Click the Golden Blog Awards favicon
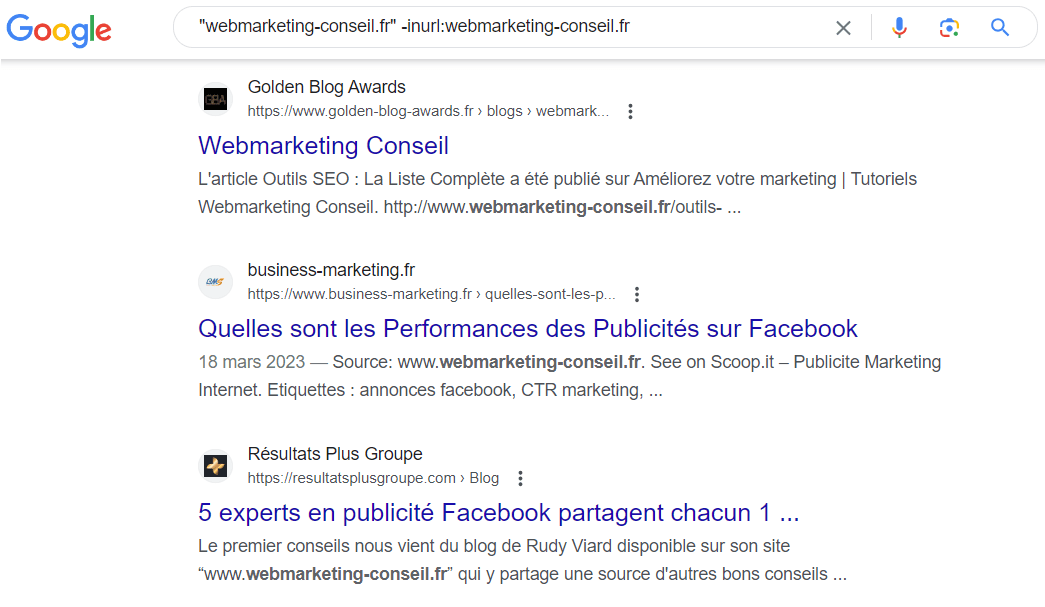Viewport: 1045px width, 607px height. pyautogui.click(x=215, y=99)
